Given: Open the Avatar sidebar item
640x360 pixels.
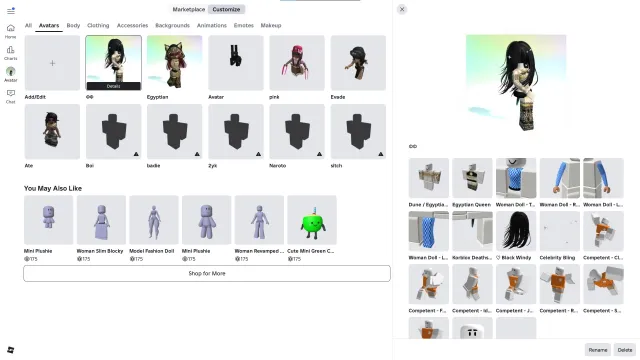Looking at the screenshot, I should (x=11, y=74).
